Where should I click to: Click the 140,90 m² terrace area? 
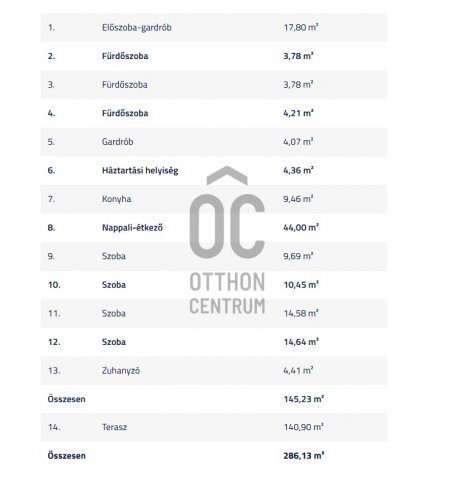click(303, 427)
